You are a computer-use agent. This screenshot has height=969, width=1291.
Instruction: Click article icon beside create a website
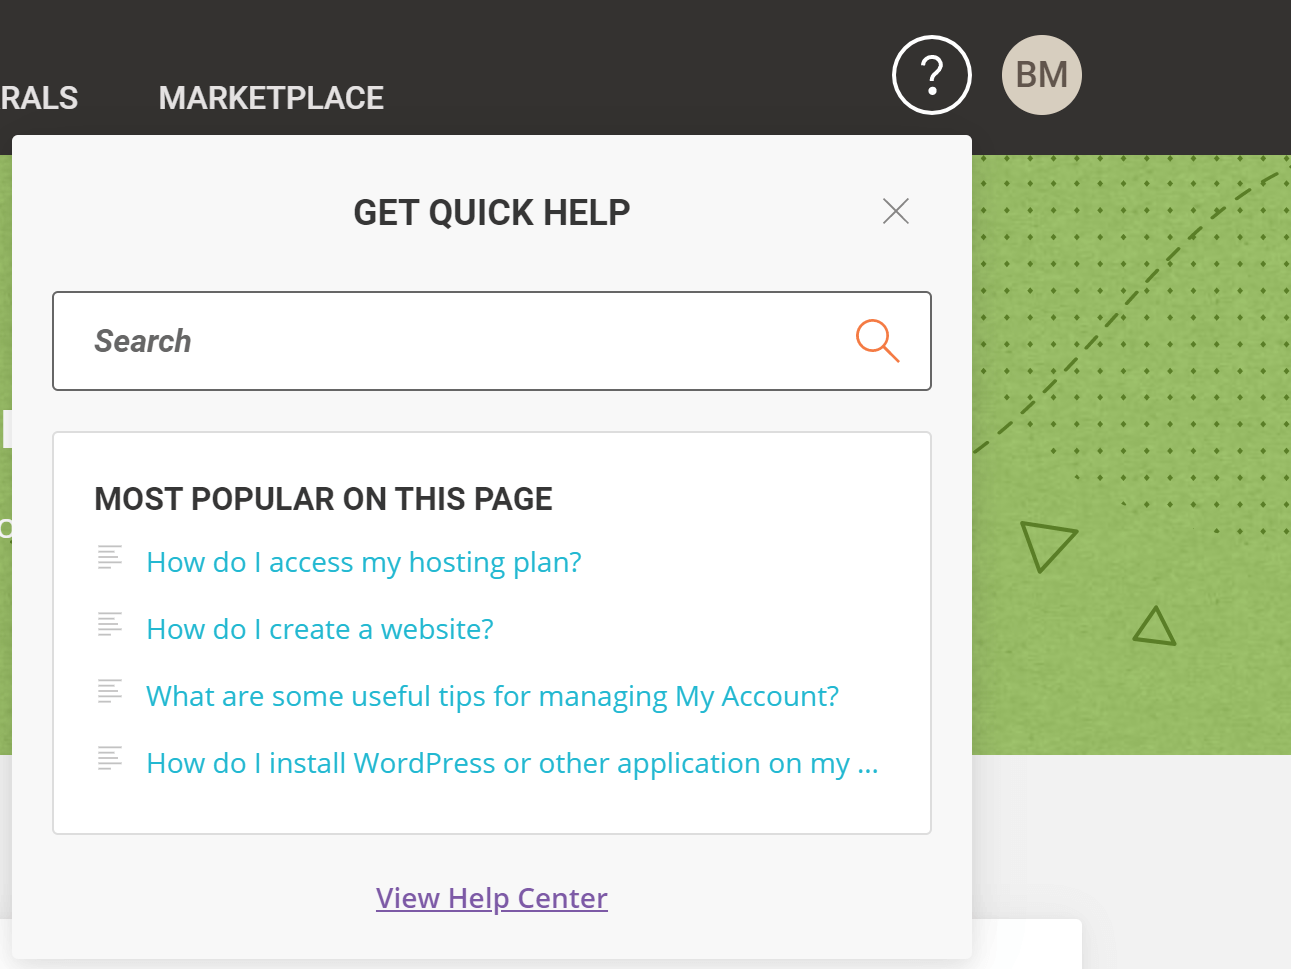tap(110, 625)
